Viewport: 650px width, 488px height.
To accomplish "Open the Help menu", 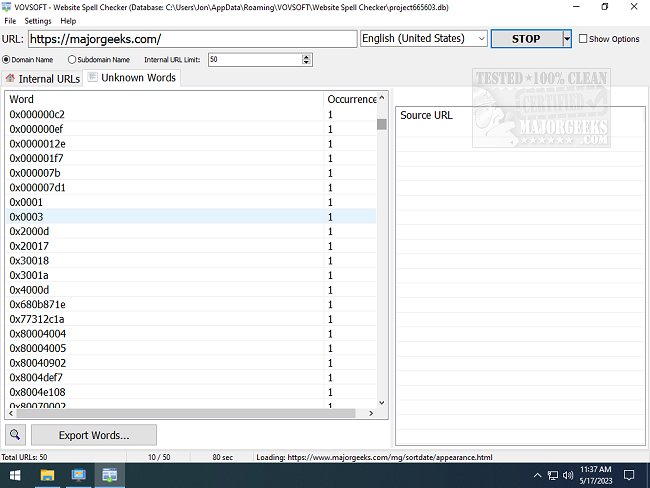I will tap(68, 21).
